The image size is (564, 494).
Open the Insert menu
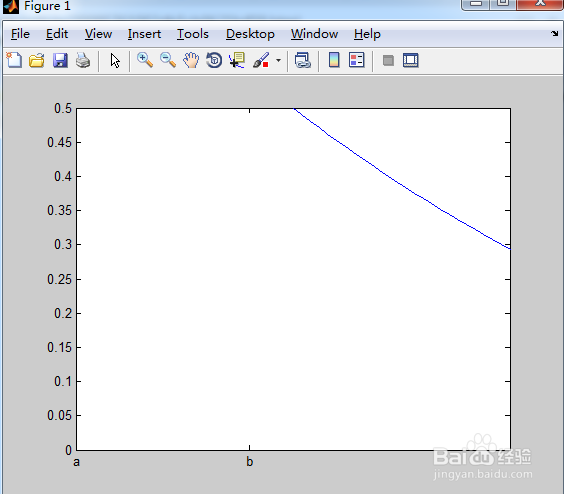pyautogui.click(x=144, y=34)
